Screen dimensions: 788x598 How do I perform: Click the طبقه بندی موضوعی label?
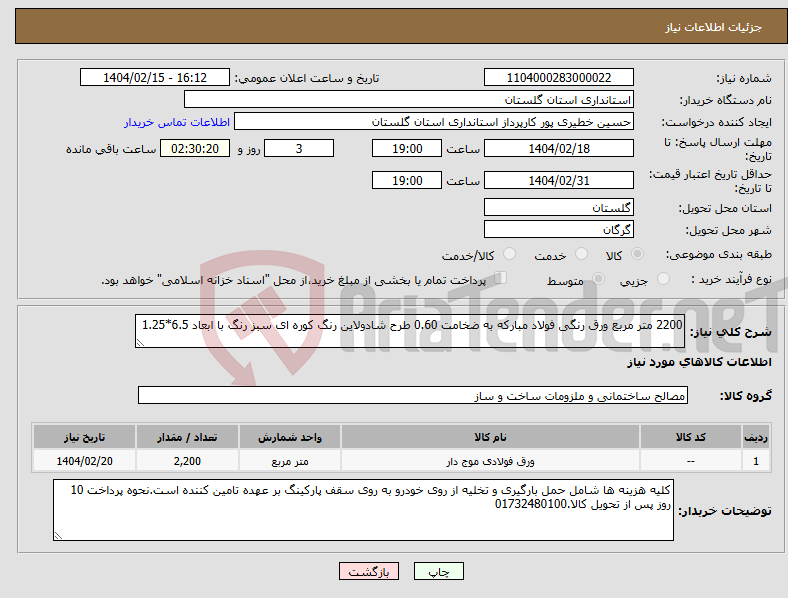pyautogui.click(x=719, y=254)
